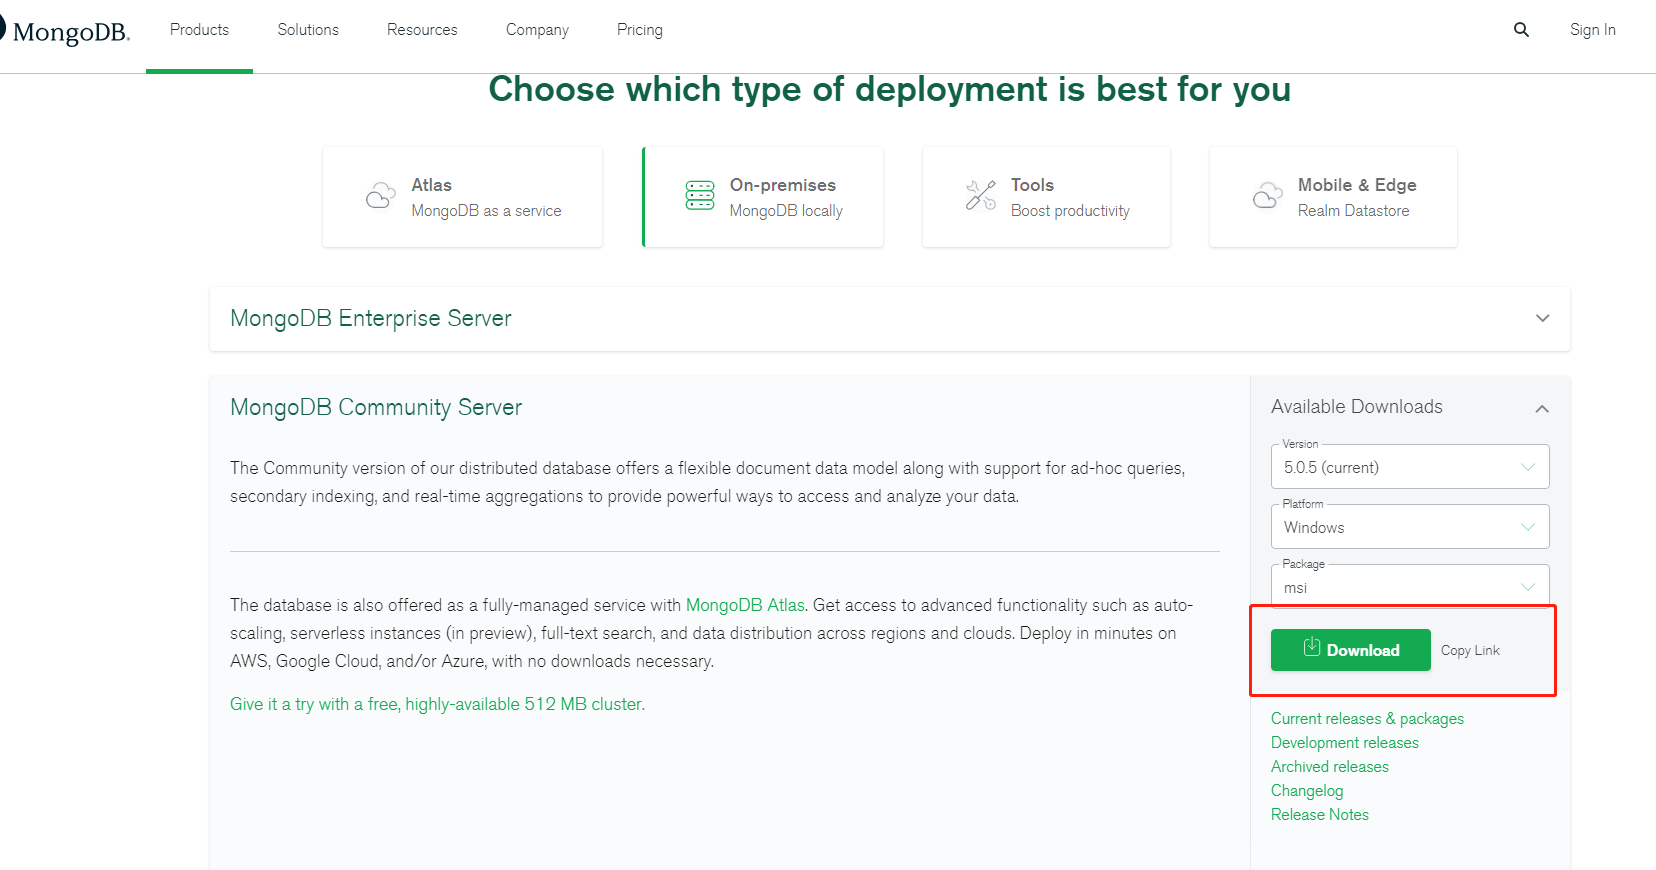Click the search magnifier icon

click(x=1521, y=30)
